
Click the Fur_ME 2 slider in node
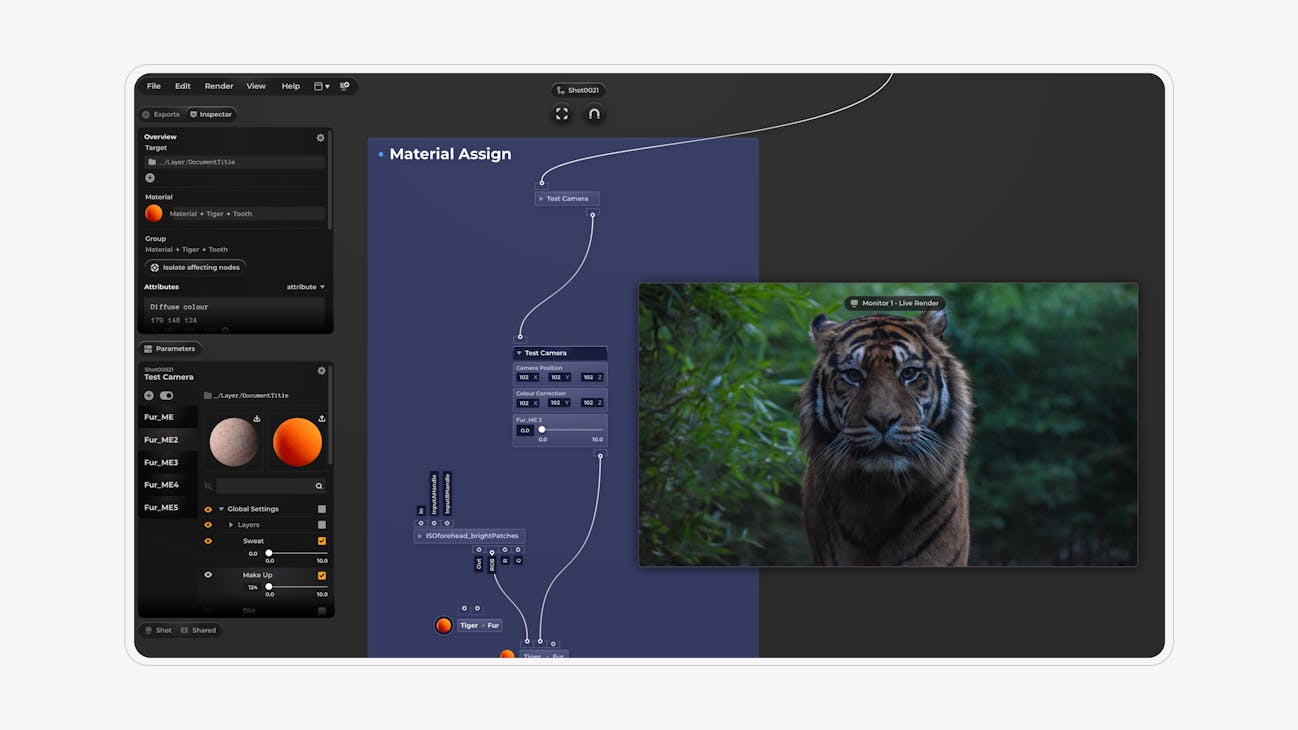pyautogui.click(x=572, y=430)
